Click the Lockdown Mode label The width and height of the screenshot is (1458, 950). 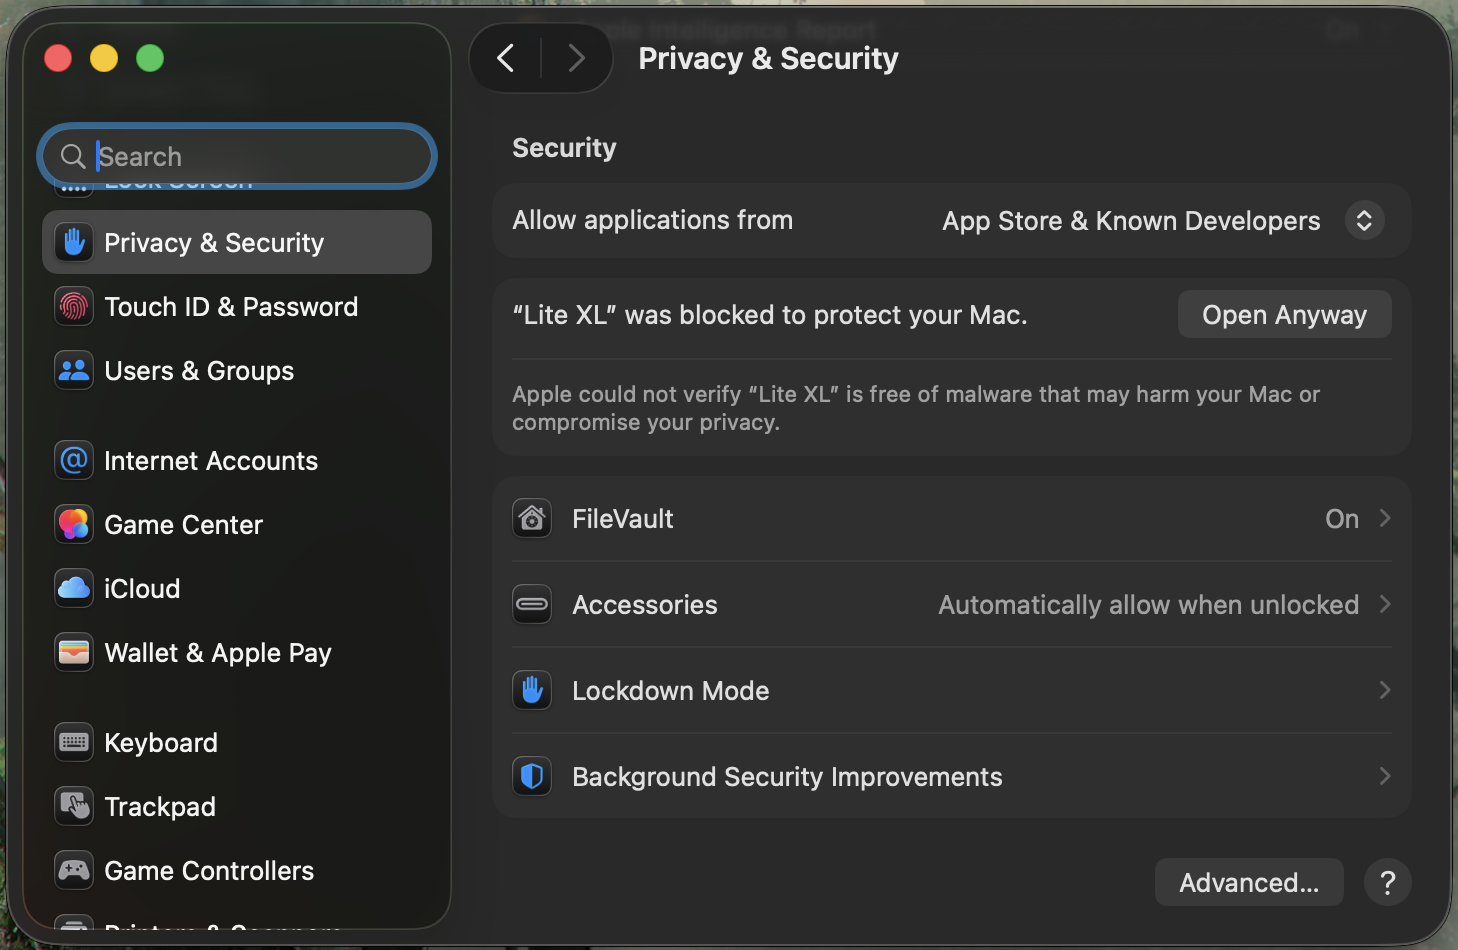[x=670, y=690]
